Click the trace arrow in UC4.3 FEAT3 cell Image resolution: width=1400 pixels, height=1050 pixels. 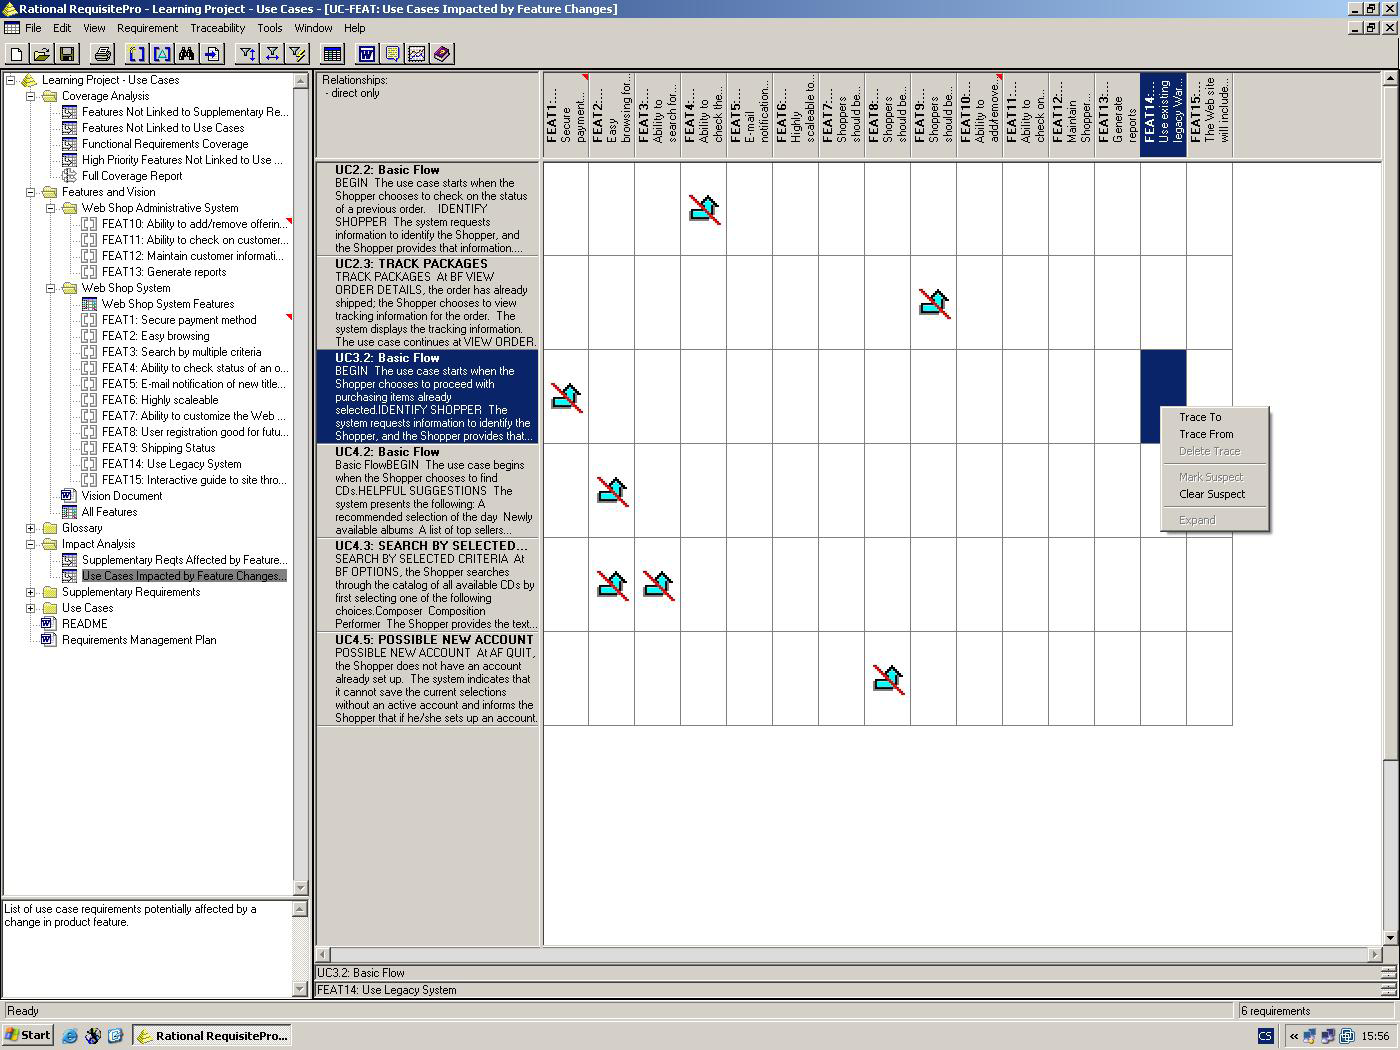(659, 585)
